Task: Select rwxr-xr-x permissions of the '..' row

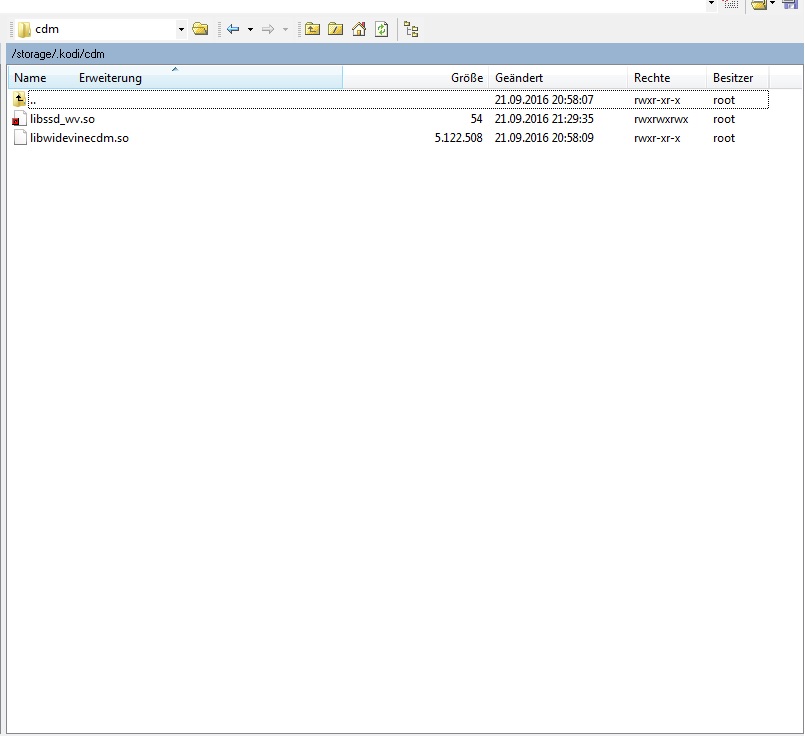Action: [x=657, y=101]
